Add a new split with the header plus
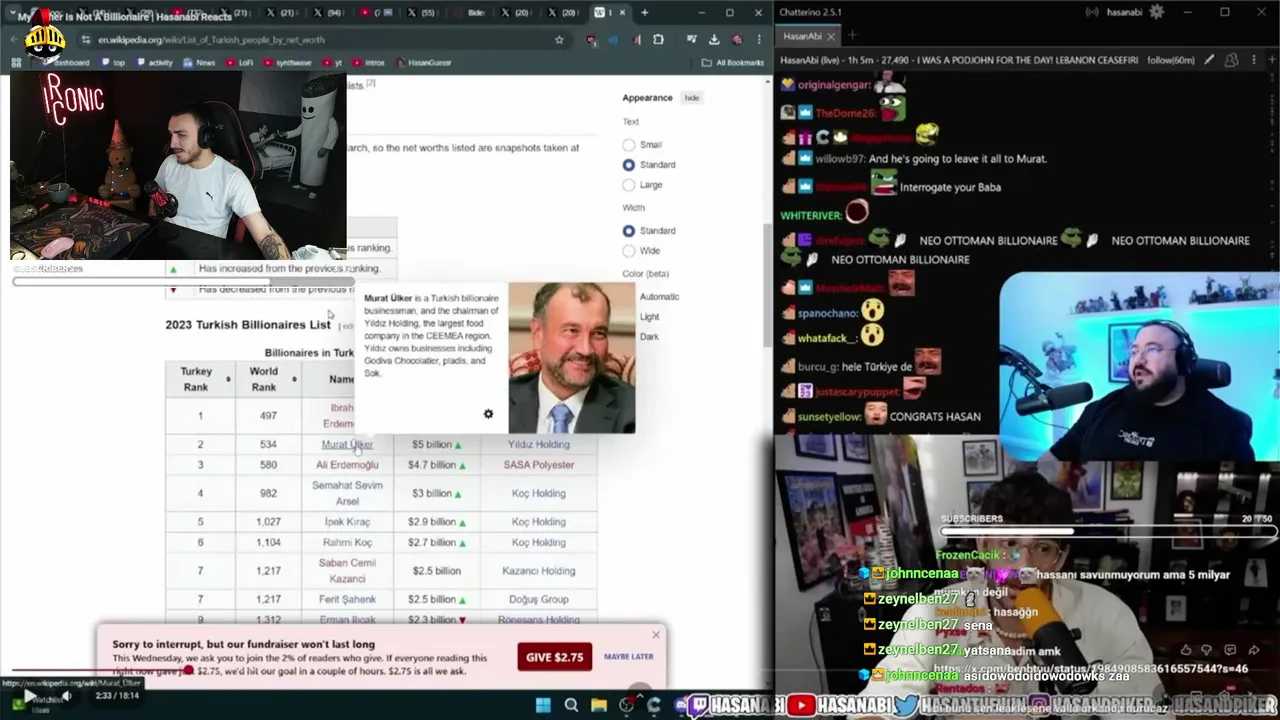This screenshot has width=1280, height=720. tap(1270, 60)
